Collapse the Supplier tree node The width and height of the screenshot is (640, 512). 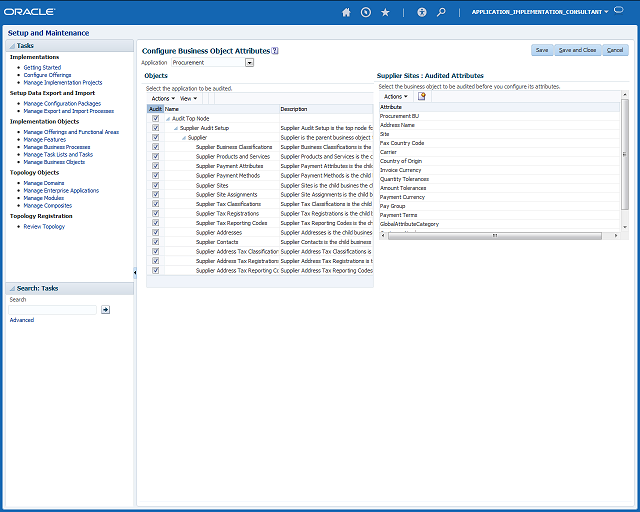[184, 138]
